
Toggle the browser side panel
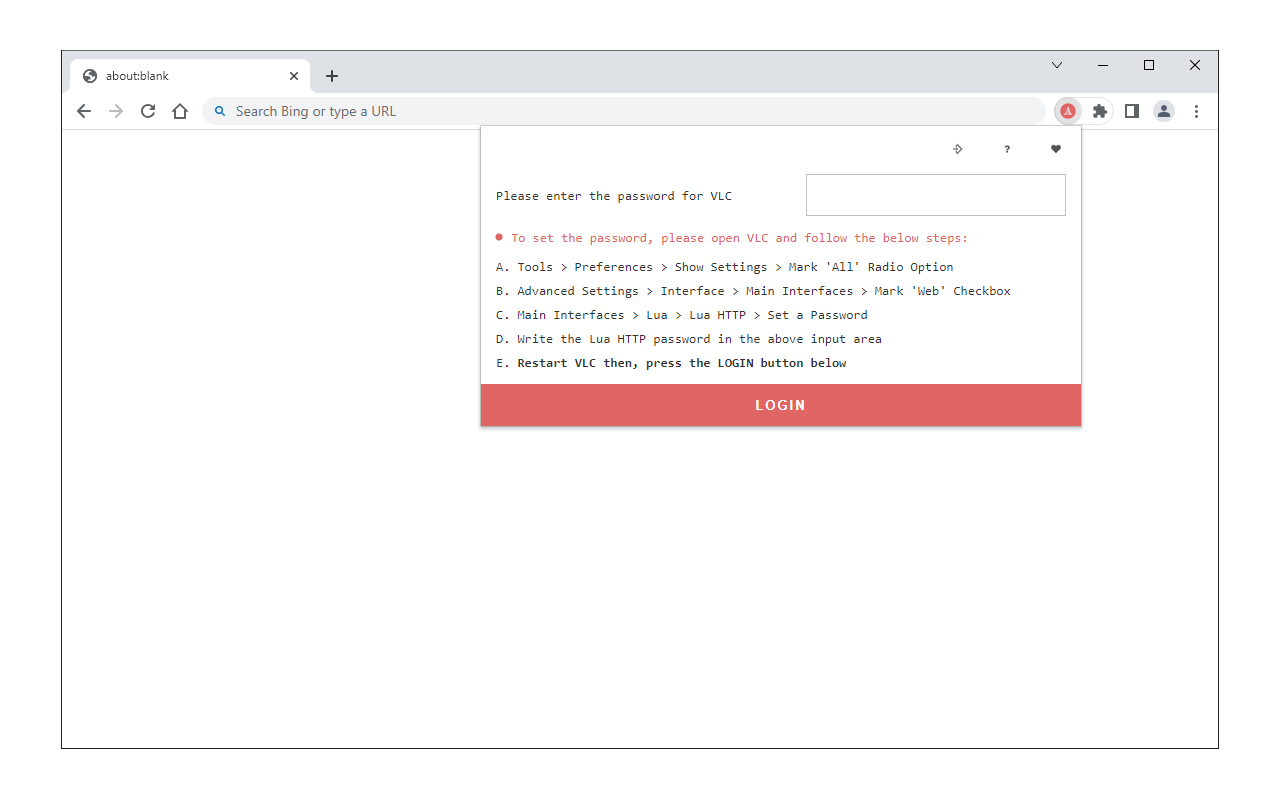tap(1132, 111)
